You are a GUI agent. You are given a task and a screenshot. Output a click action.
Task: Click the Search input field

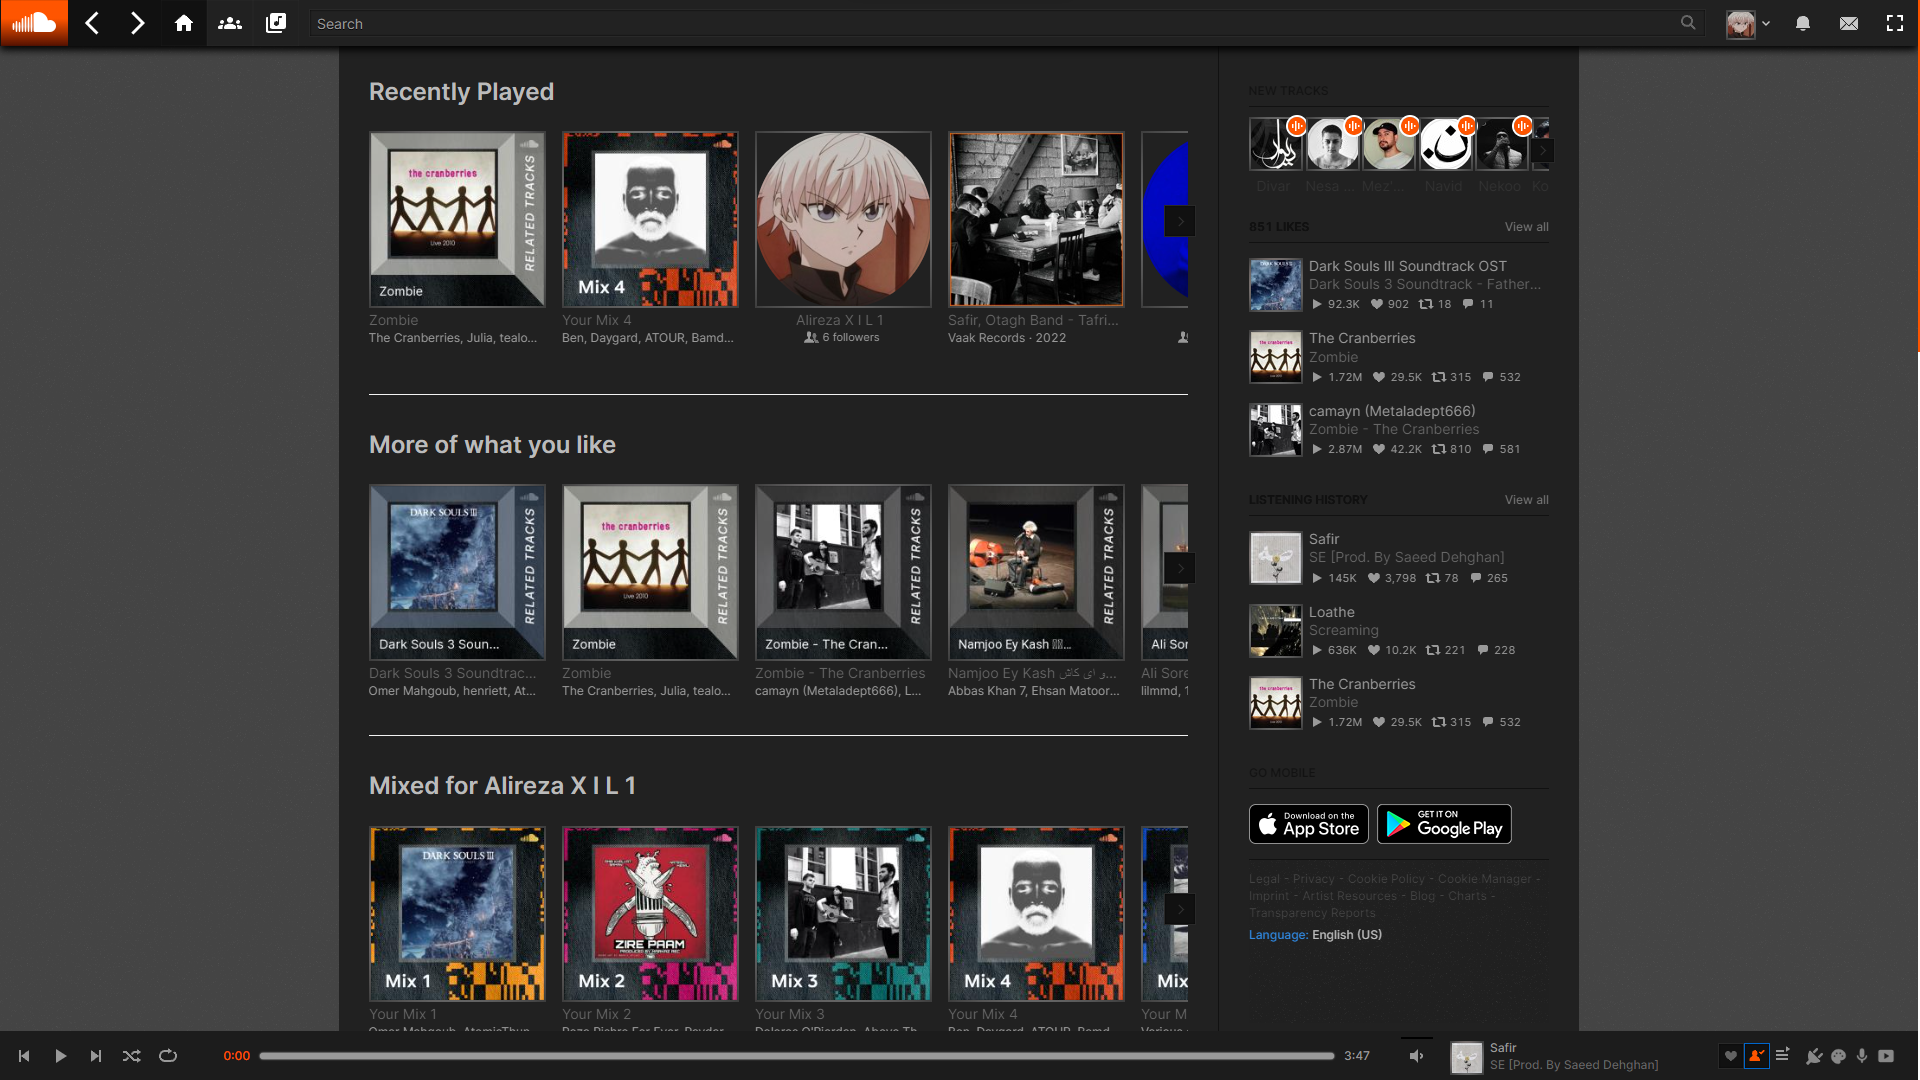990,23
